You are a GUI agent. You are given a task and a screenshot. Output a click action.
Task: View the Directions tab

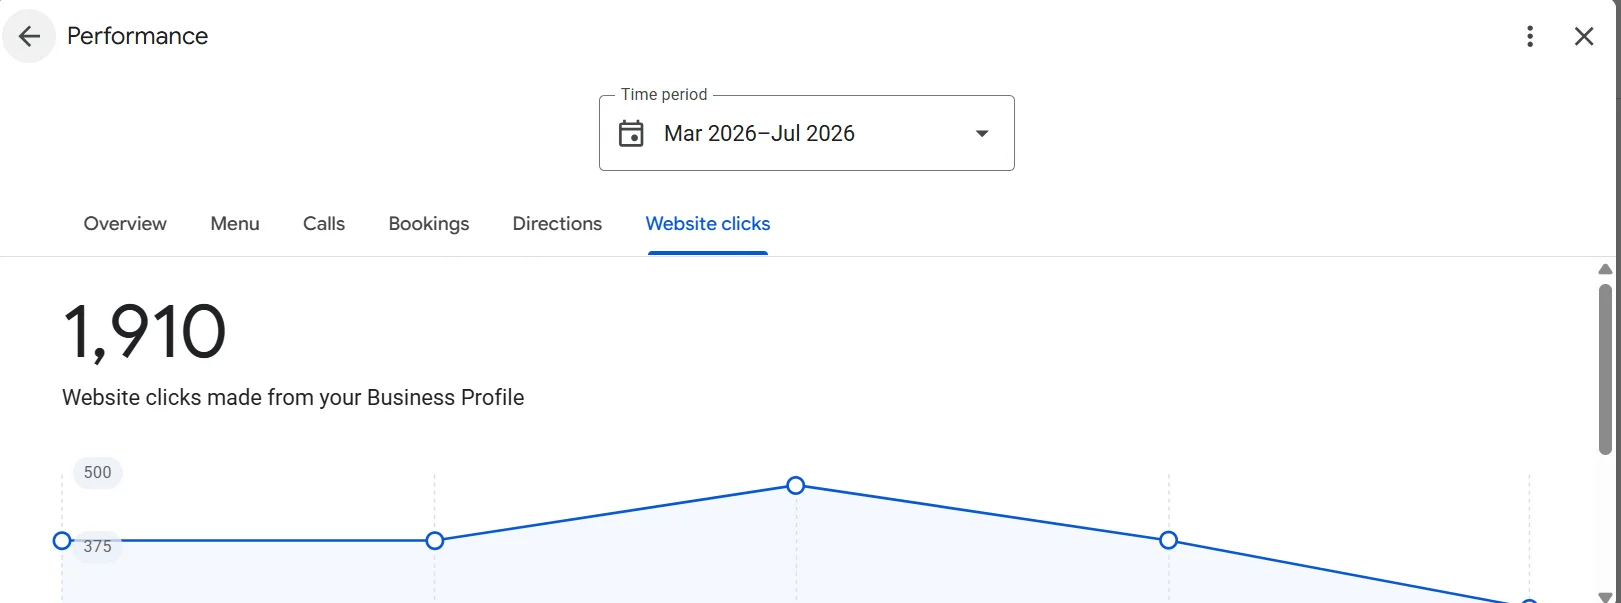(x=557, y=224)
